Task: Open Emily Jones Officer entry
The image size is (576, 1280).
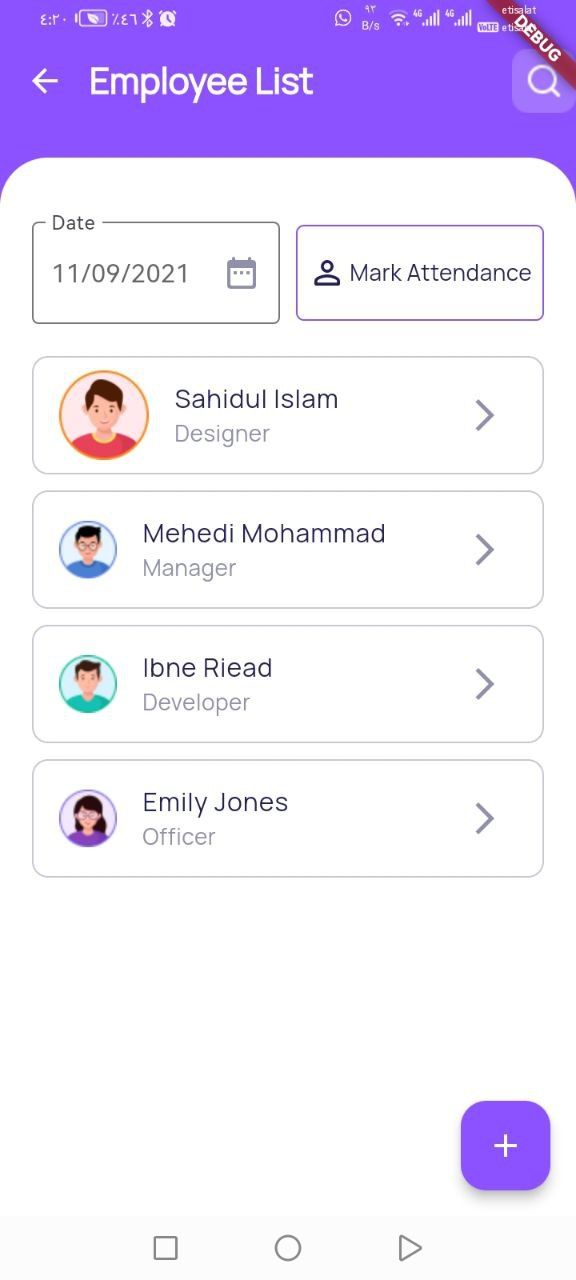Action: click(288, 818)
